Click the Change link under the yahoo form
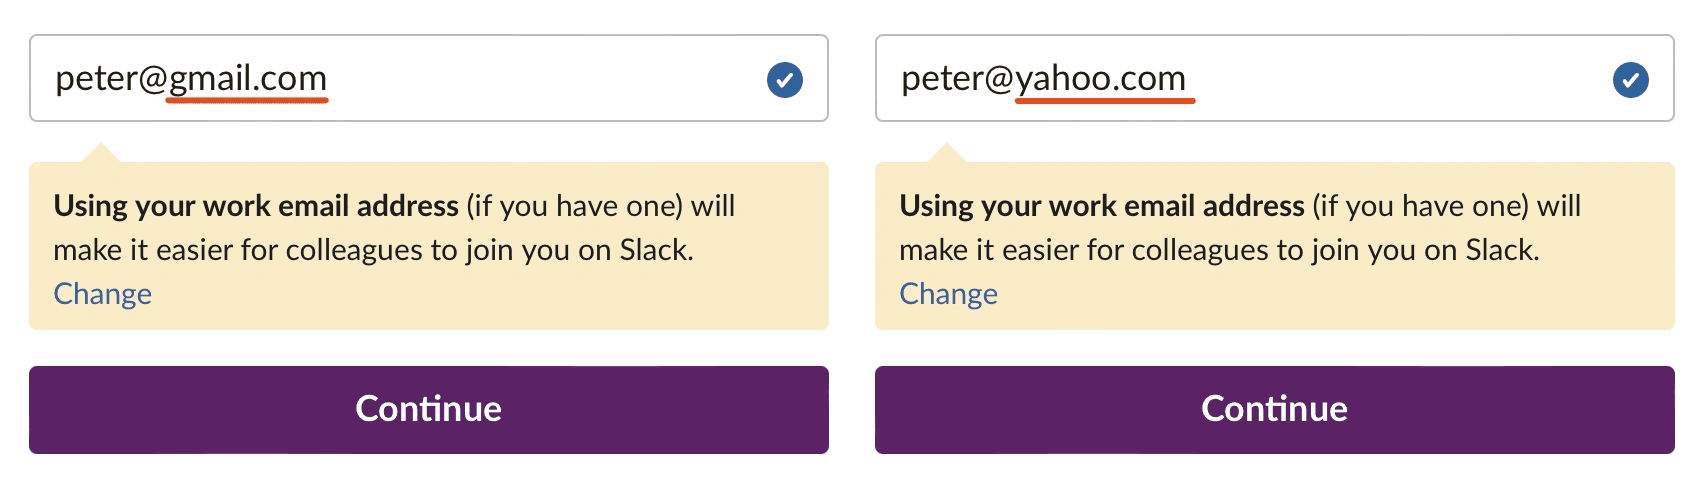Image resolution: width=1706 pixels, height=482 pixels. (948, 294)
